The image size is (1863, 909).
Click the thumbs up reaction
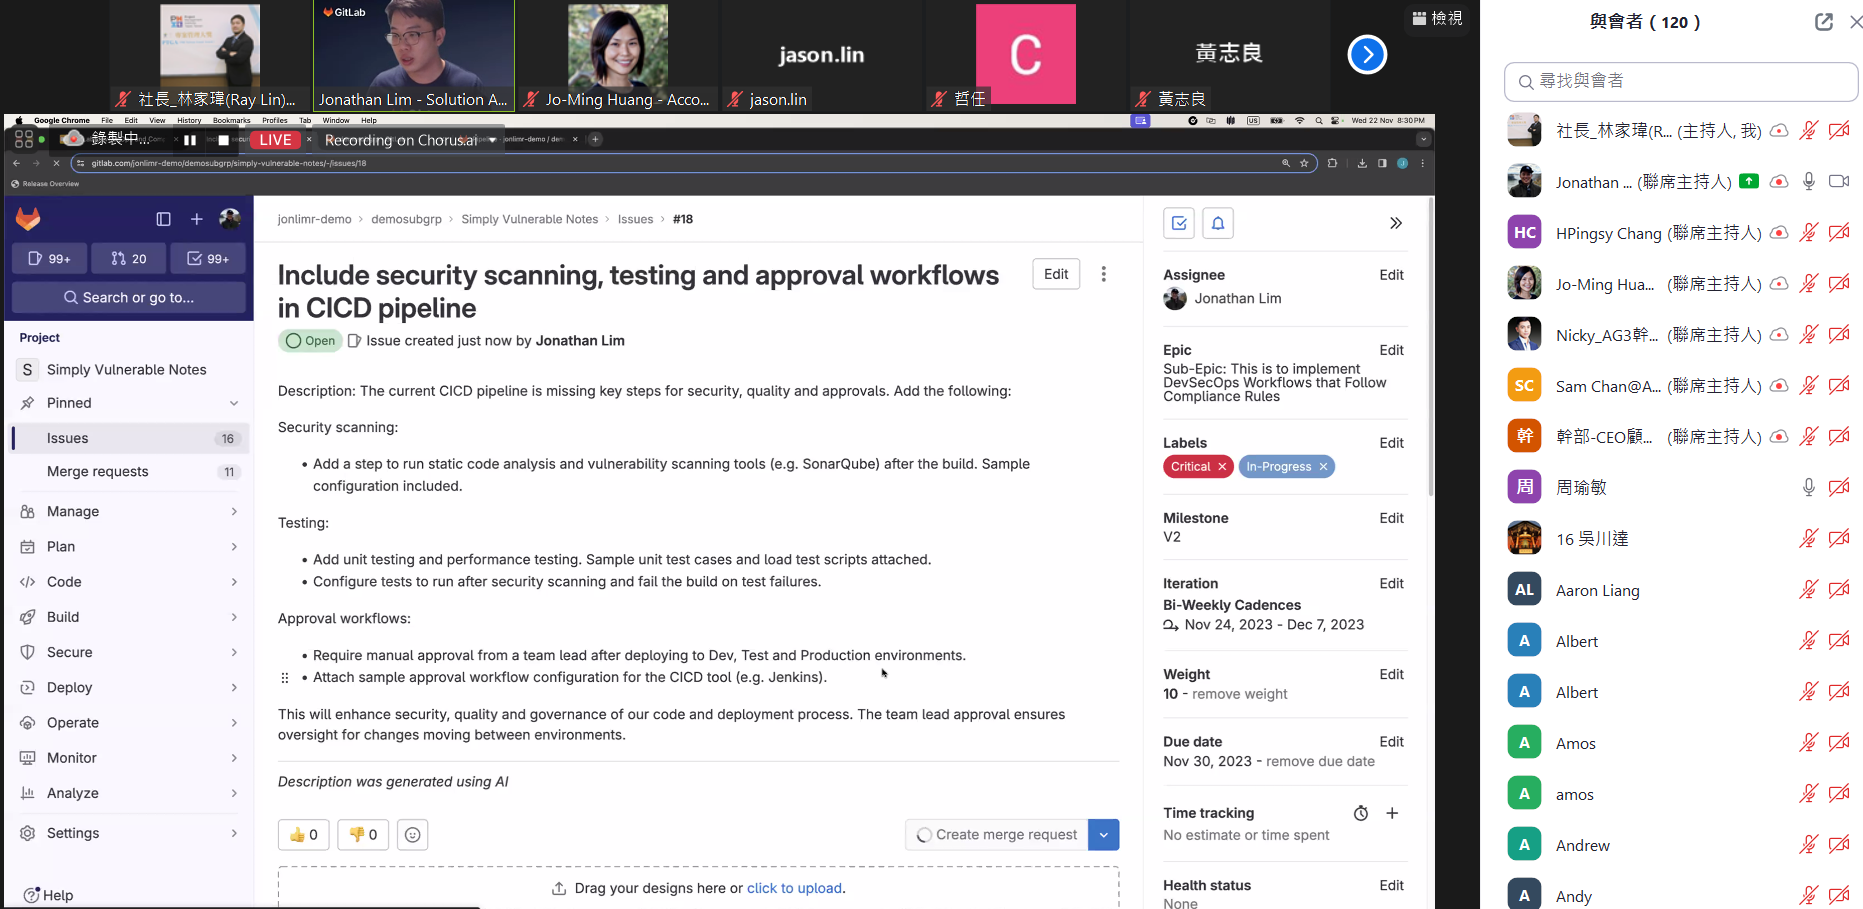[303, 834]
